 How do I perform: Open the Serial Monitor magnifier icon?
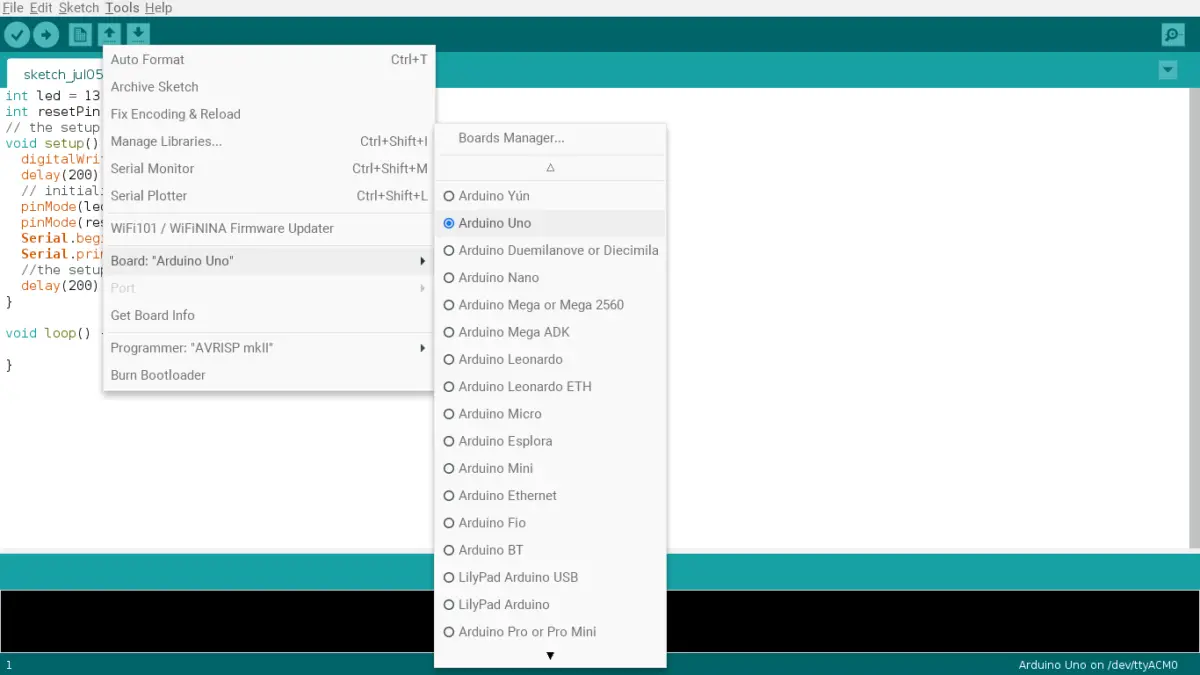[x=1173, y=35]
